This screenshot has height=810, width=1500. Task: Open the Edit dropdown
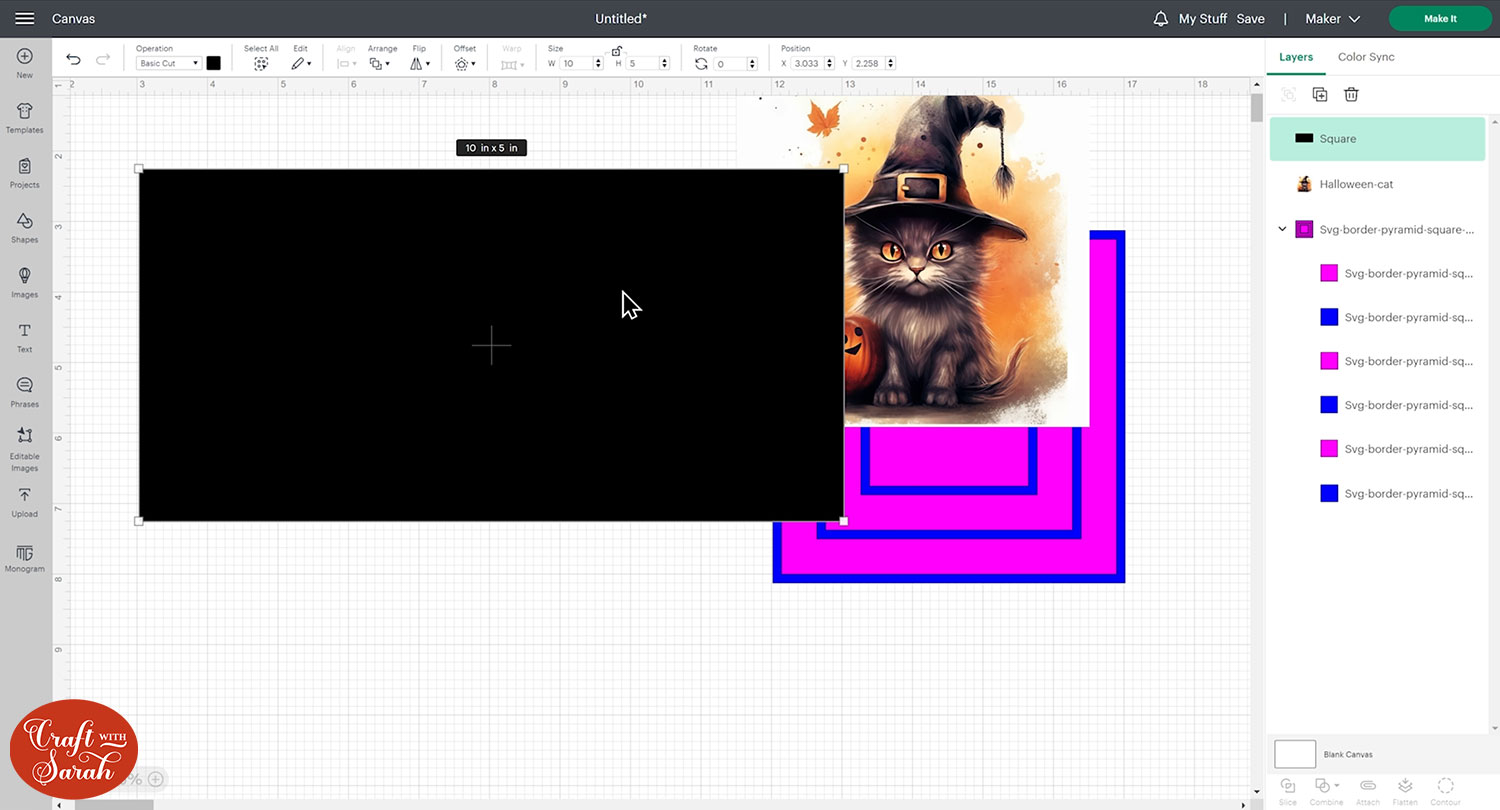pos(301,63)
